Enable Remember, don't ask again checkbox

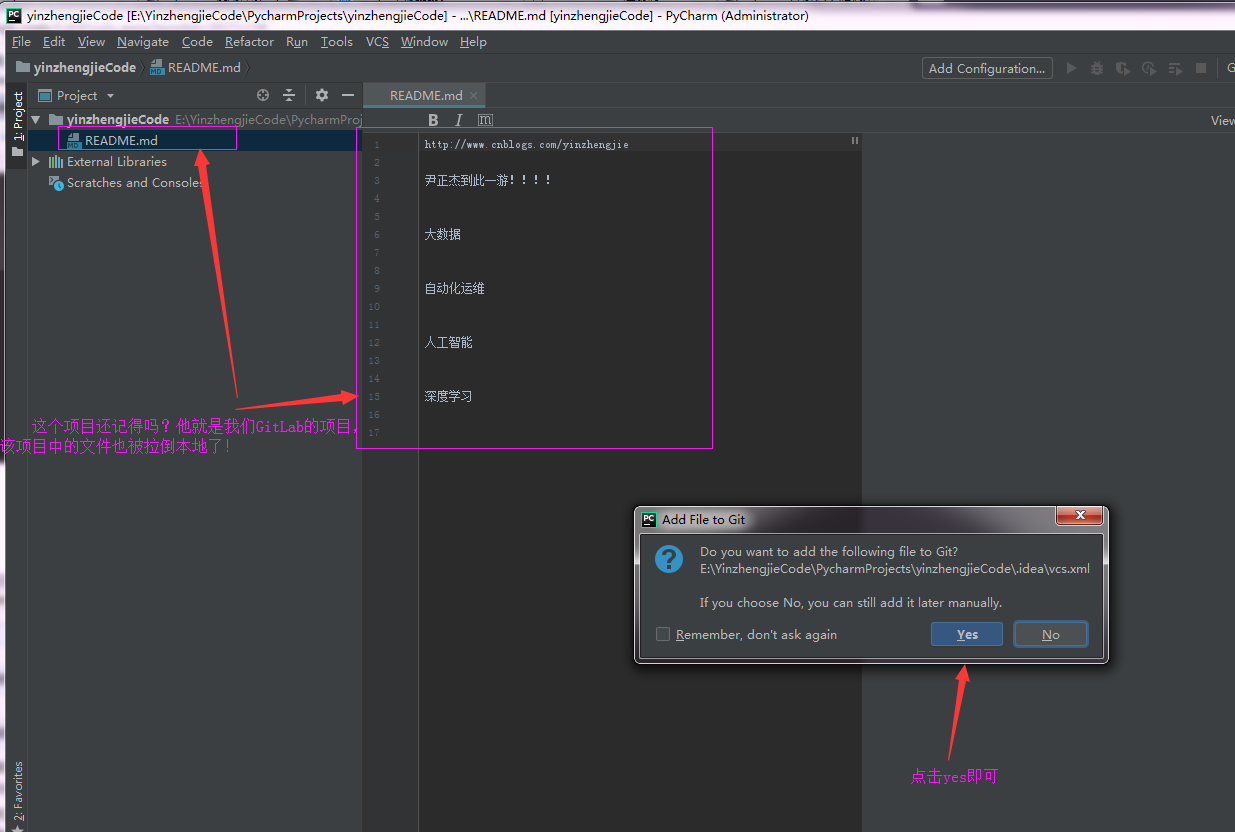point(663,634)
